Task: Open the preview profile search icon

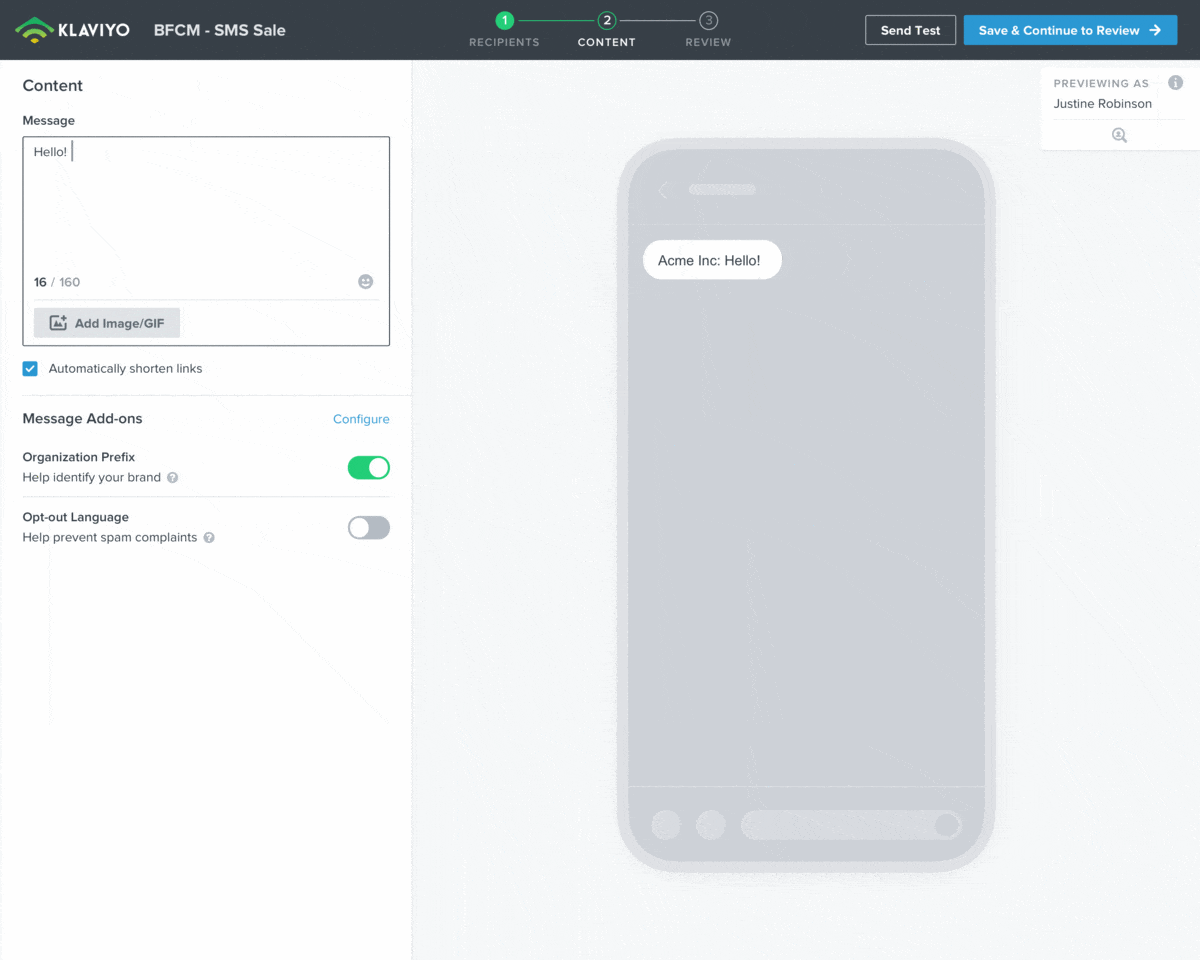Action: tap(1119, 135)
